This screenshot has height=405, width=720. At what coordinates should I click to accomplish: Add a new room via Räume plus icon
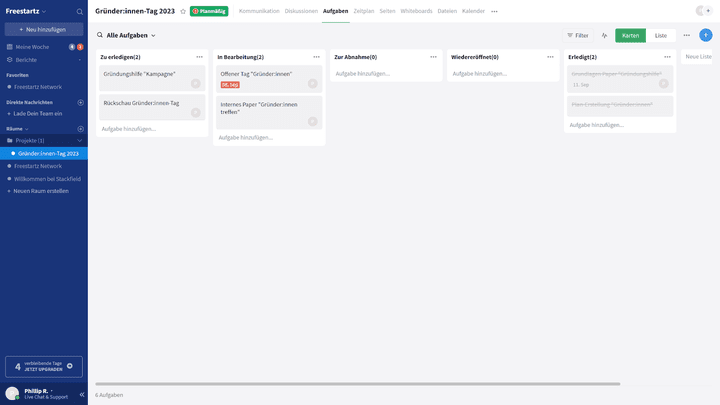coord(80,129)
